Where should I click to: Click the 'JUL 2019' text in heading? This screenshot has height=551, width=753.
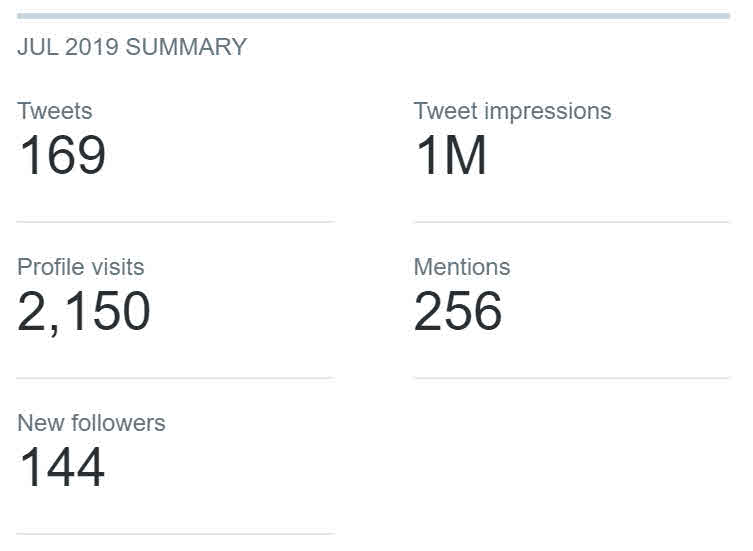click(66, 47)
